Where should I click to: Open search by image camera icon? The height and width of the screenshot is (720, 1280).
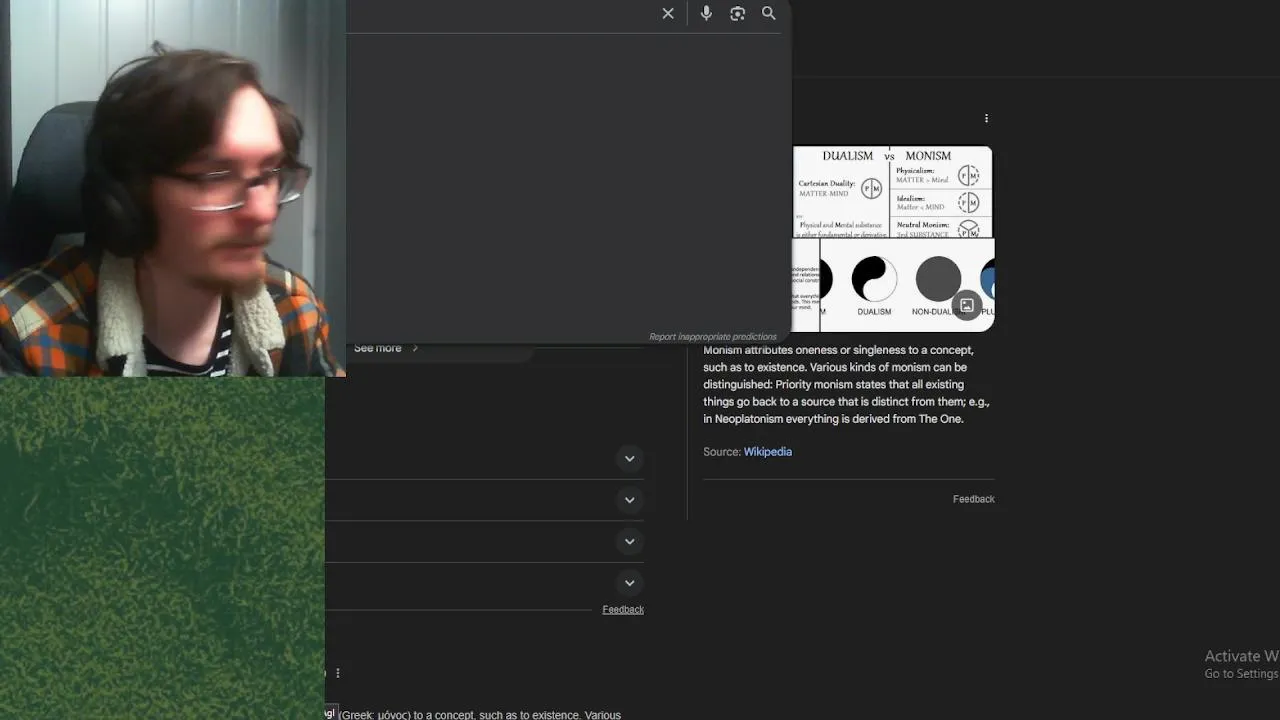click(x=737, y=13)
